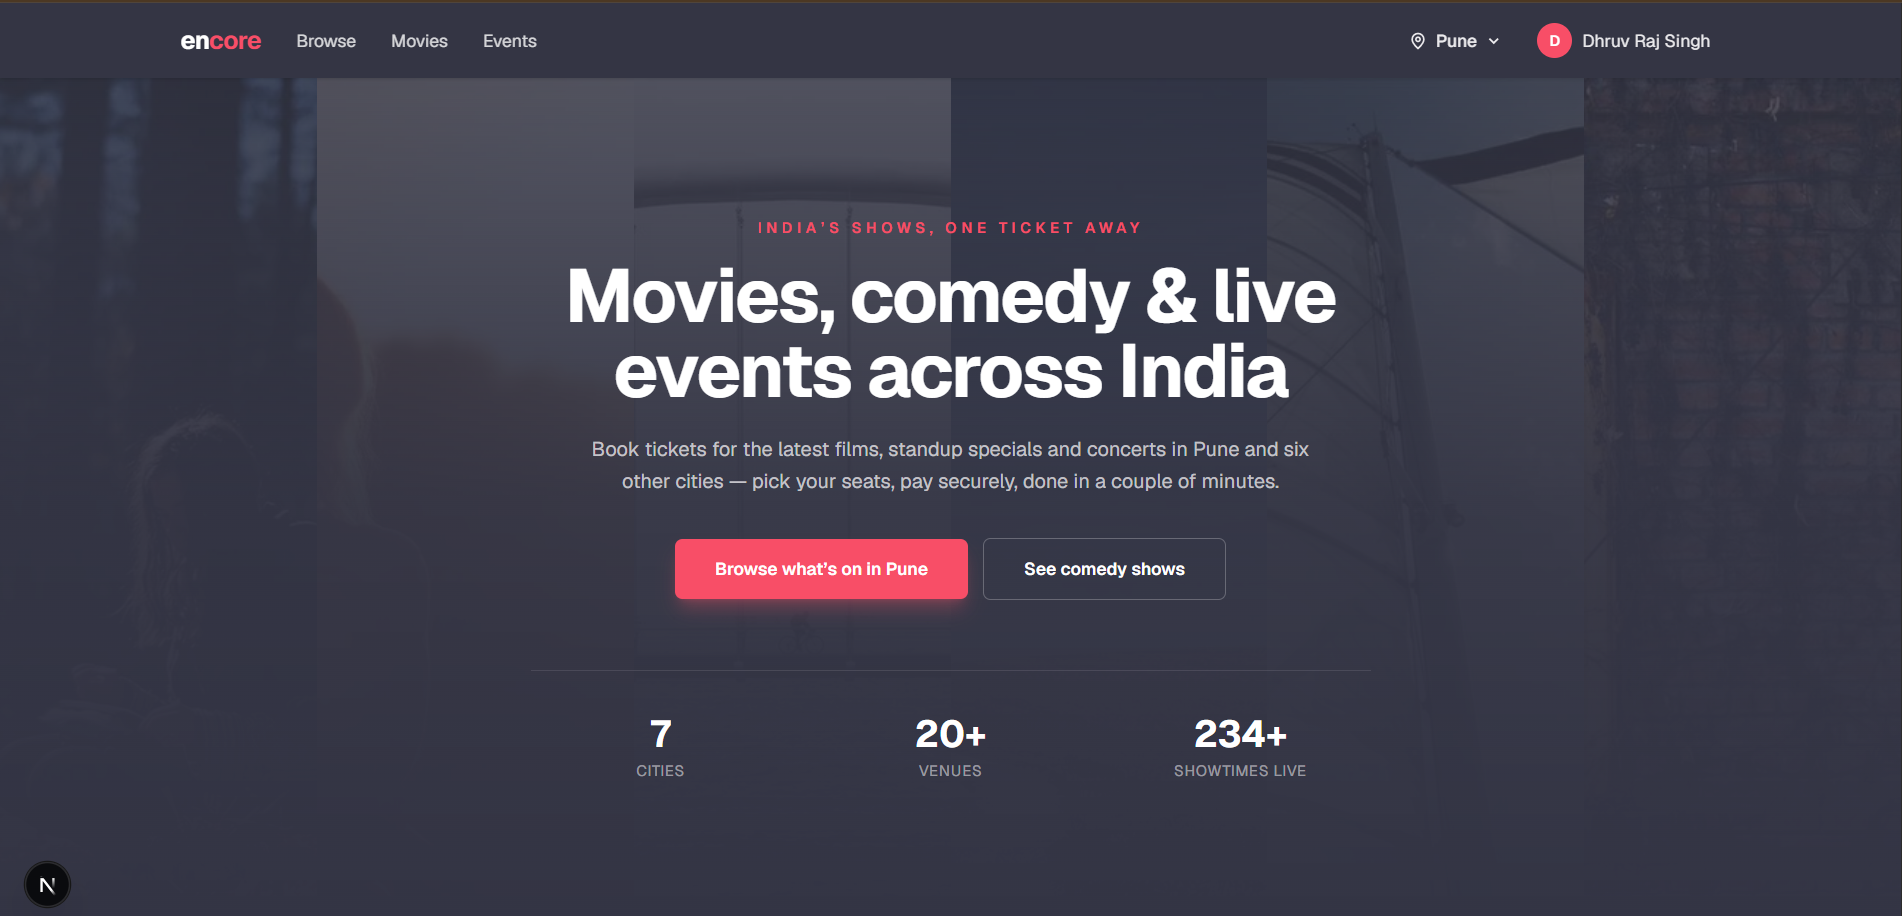
Task: Open the Browse nav link
Action: (326, 41)
